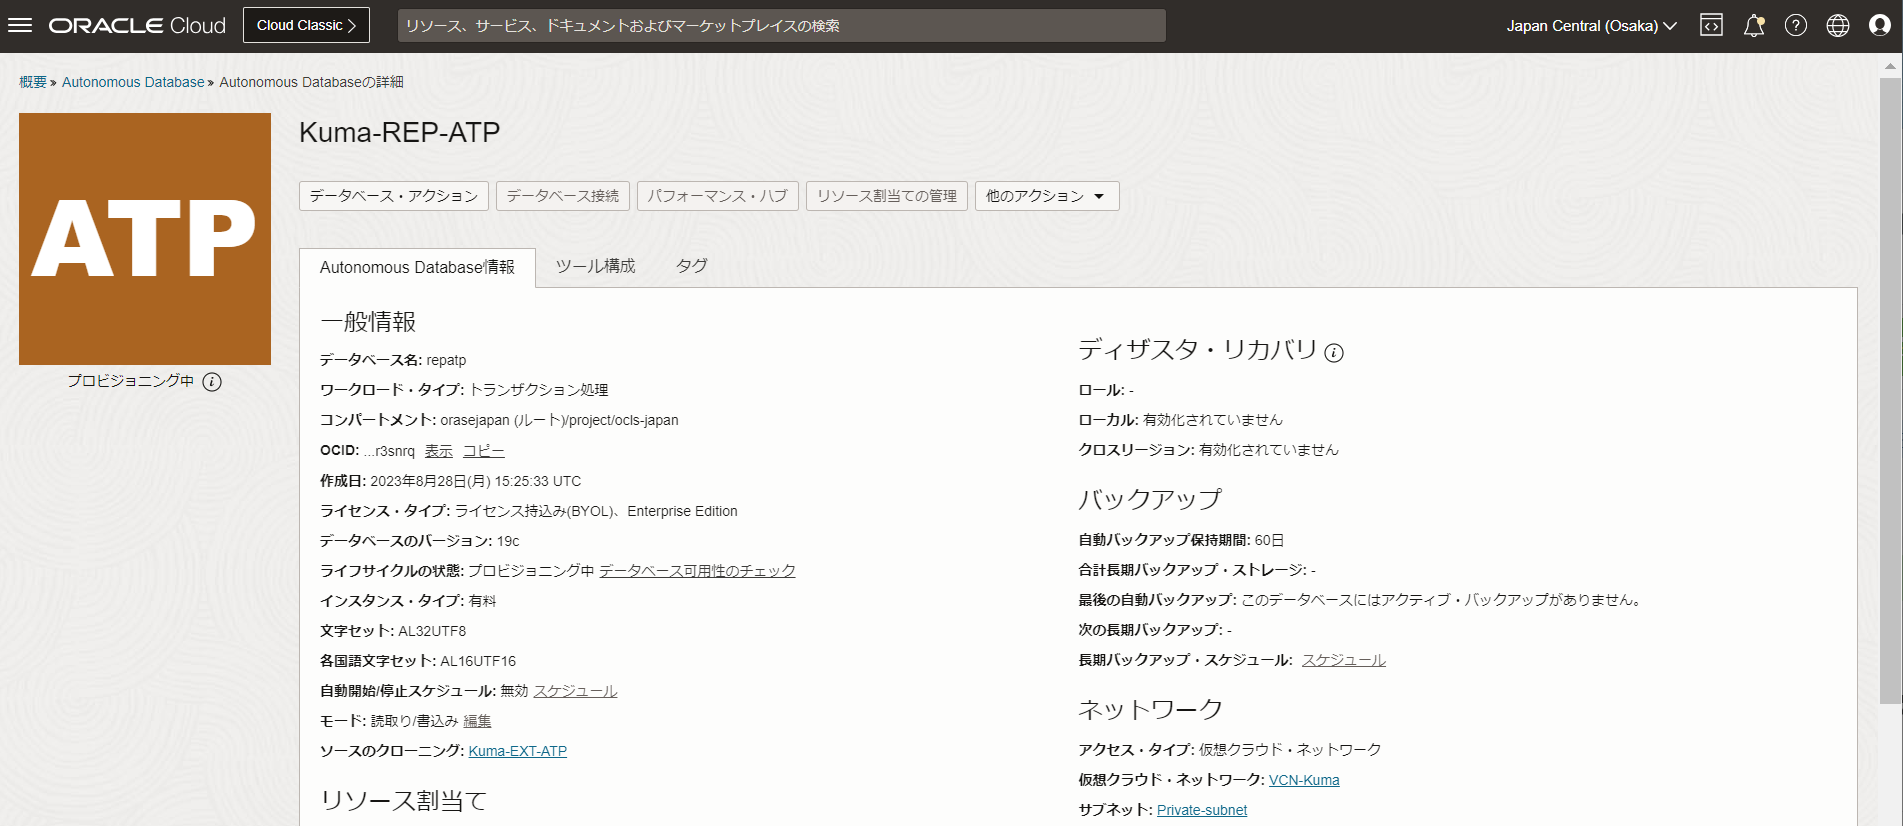Click データベース・アクション button

click(x=394, y=196)
